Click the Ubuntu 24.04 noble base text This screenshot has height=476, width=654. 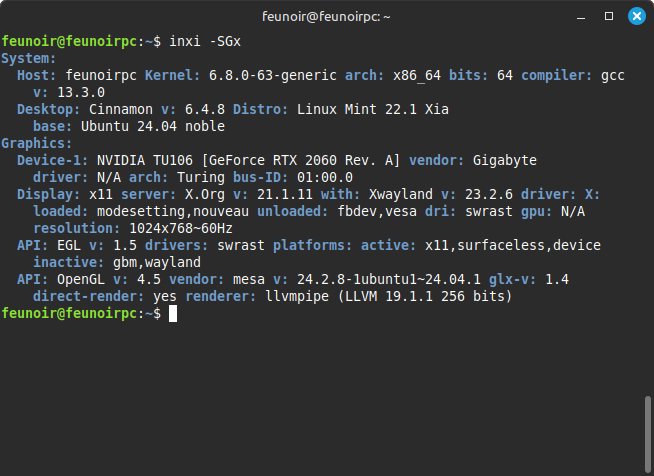[153, 126]
